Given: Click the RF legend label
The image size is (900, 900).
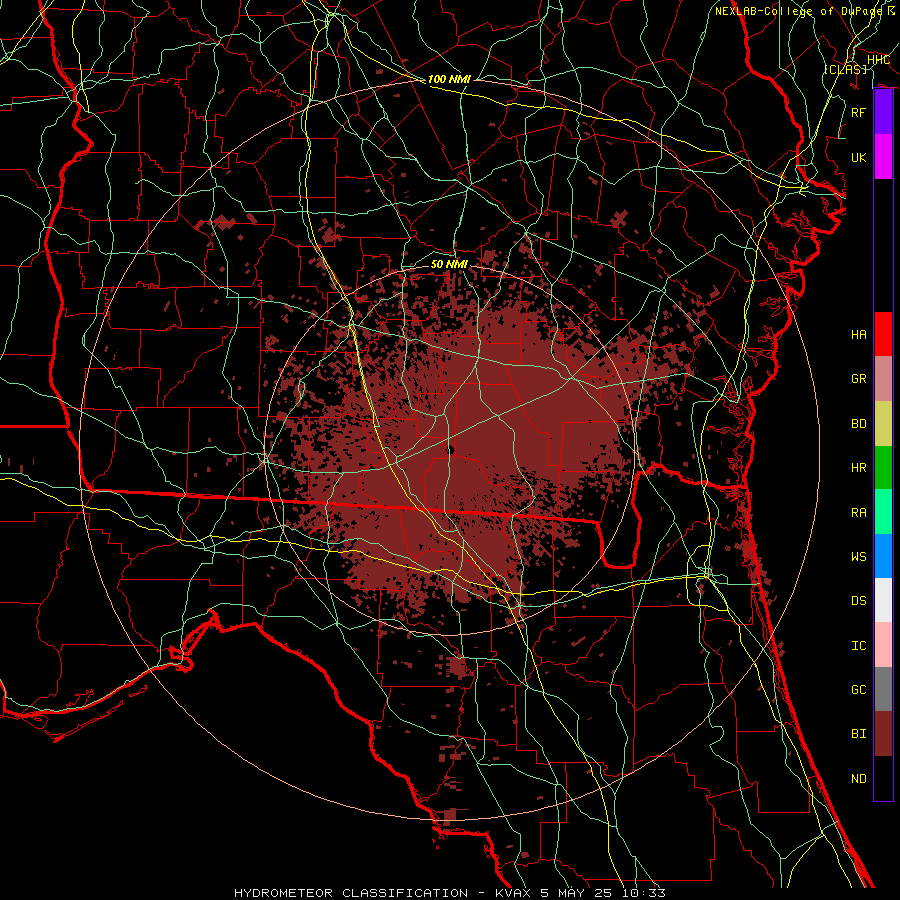Looking at the screenshot, I should pyautogui.click(x=859, y=113).
